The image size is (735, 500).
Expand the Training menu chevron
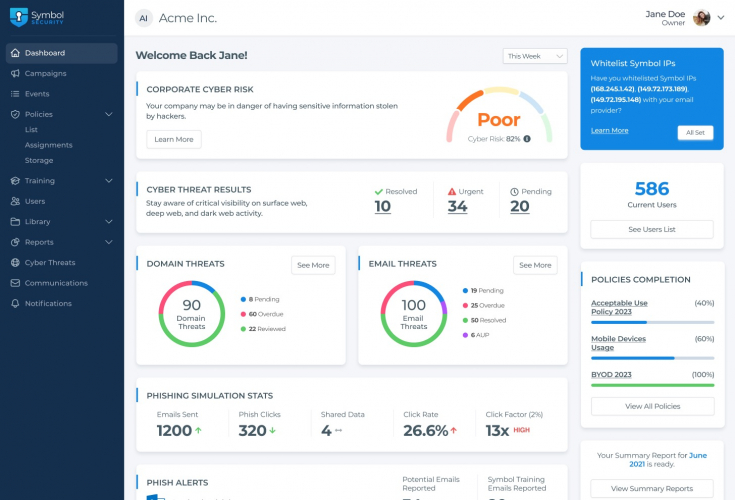pyautogui.click(x=109, y=180)
